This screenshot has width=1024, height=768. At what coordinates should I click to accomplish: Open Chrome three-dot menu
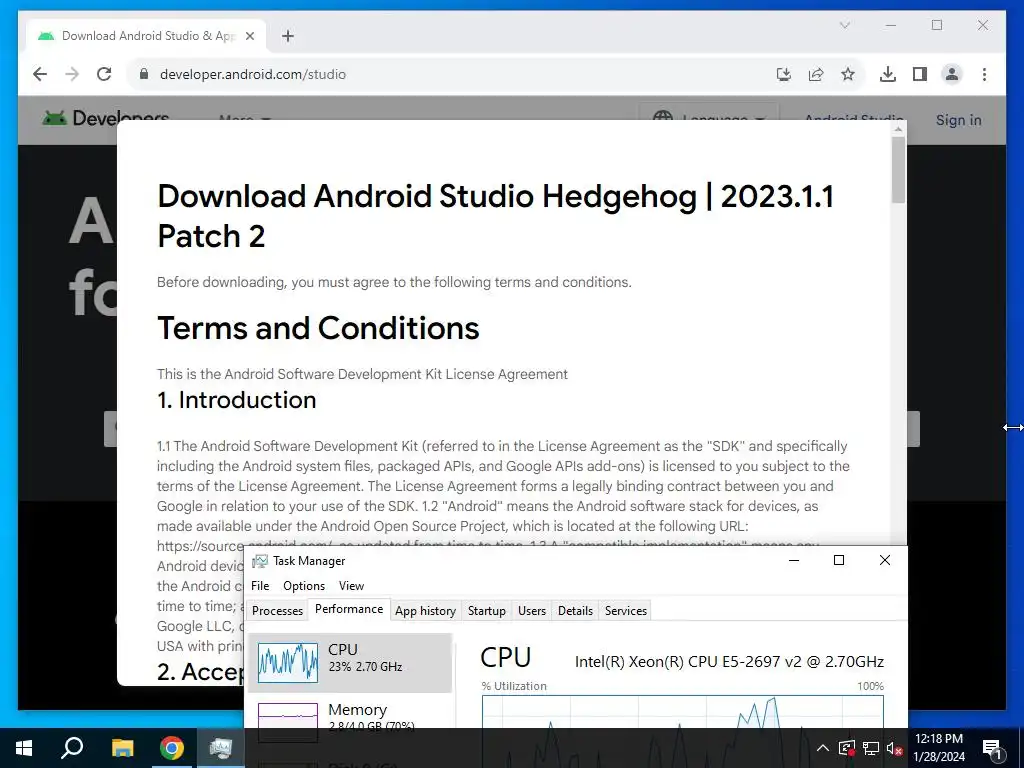click(x=984, y=74)
